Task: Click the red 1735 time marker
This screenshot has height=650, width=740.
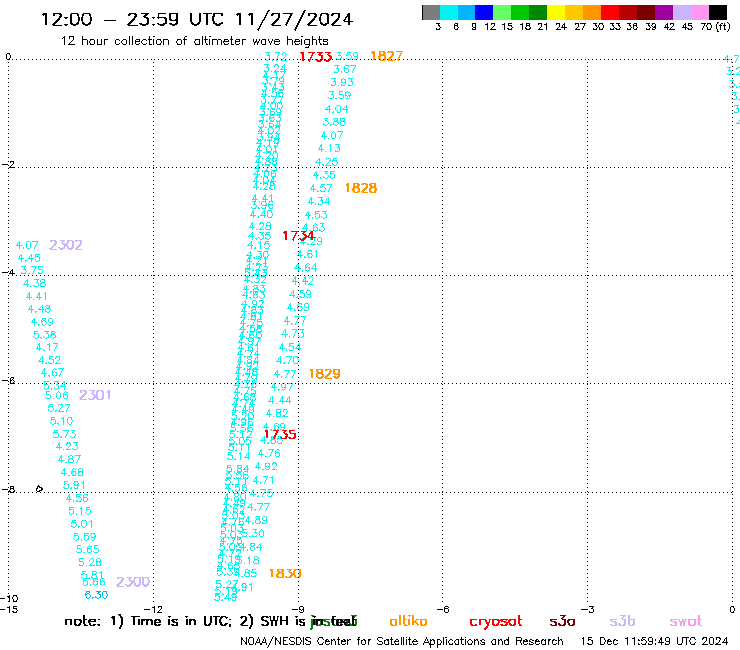Action: [x=280, y=435]
